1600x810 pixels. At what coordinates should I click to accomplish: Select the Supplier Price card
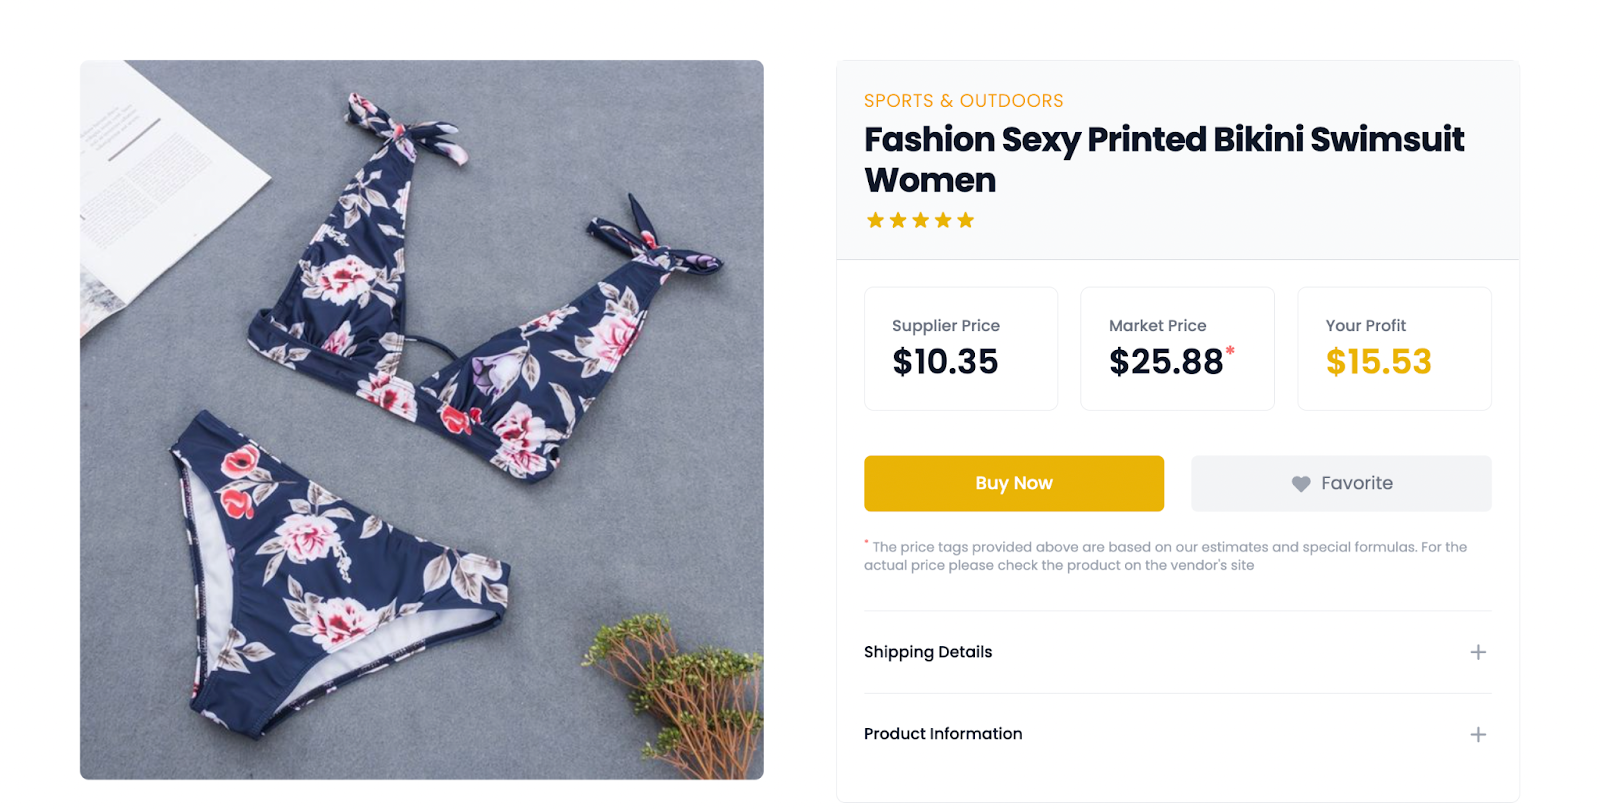point(960,348)
